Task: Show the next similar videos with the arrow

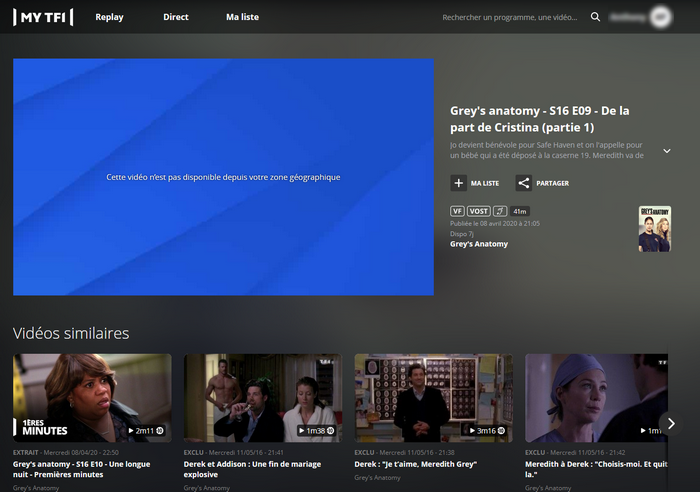Action: 671,423
